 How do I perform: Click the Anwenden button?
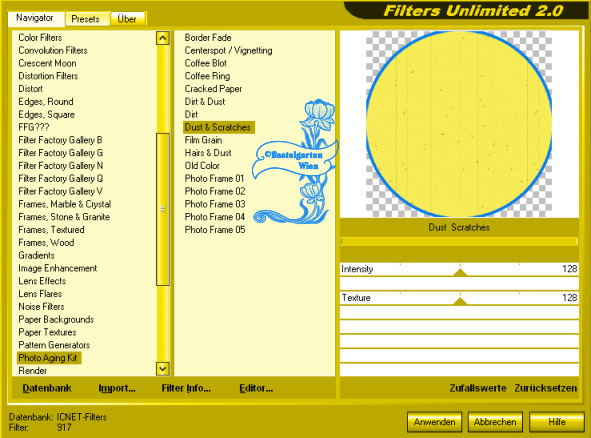pos(434,422)
